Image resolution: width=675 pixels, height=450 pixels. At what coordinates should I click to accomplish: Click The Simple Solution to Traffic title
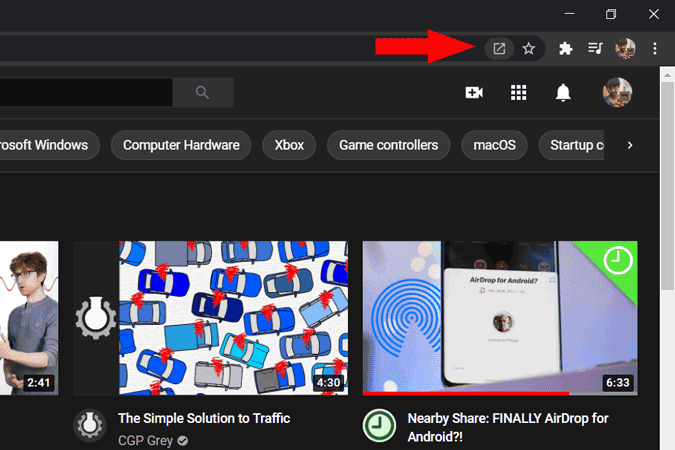click(204, 418)
